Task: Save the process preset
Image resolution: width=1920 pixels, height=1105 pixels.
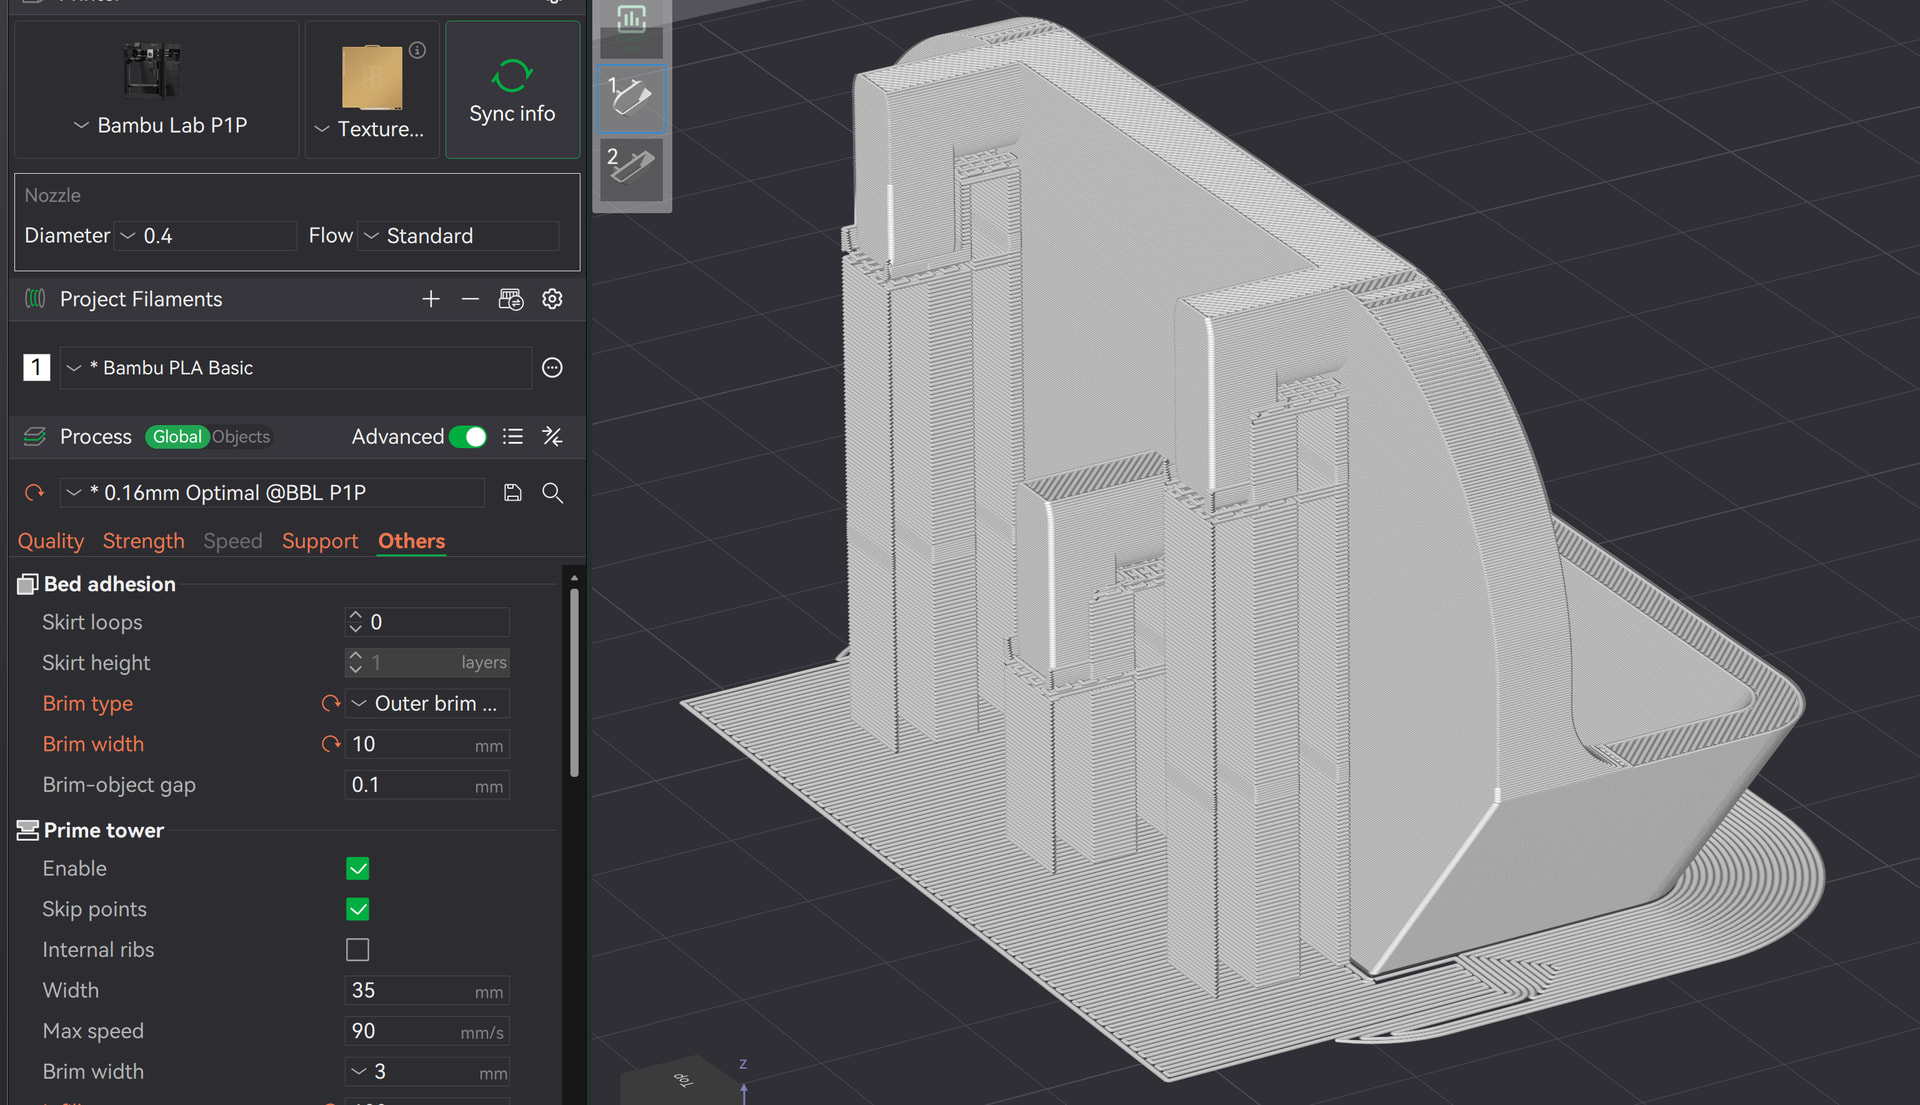Action: tap(513, 492)
